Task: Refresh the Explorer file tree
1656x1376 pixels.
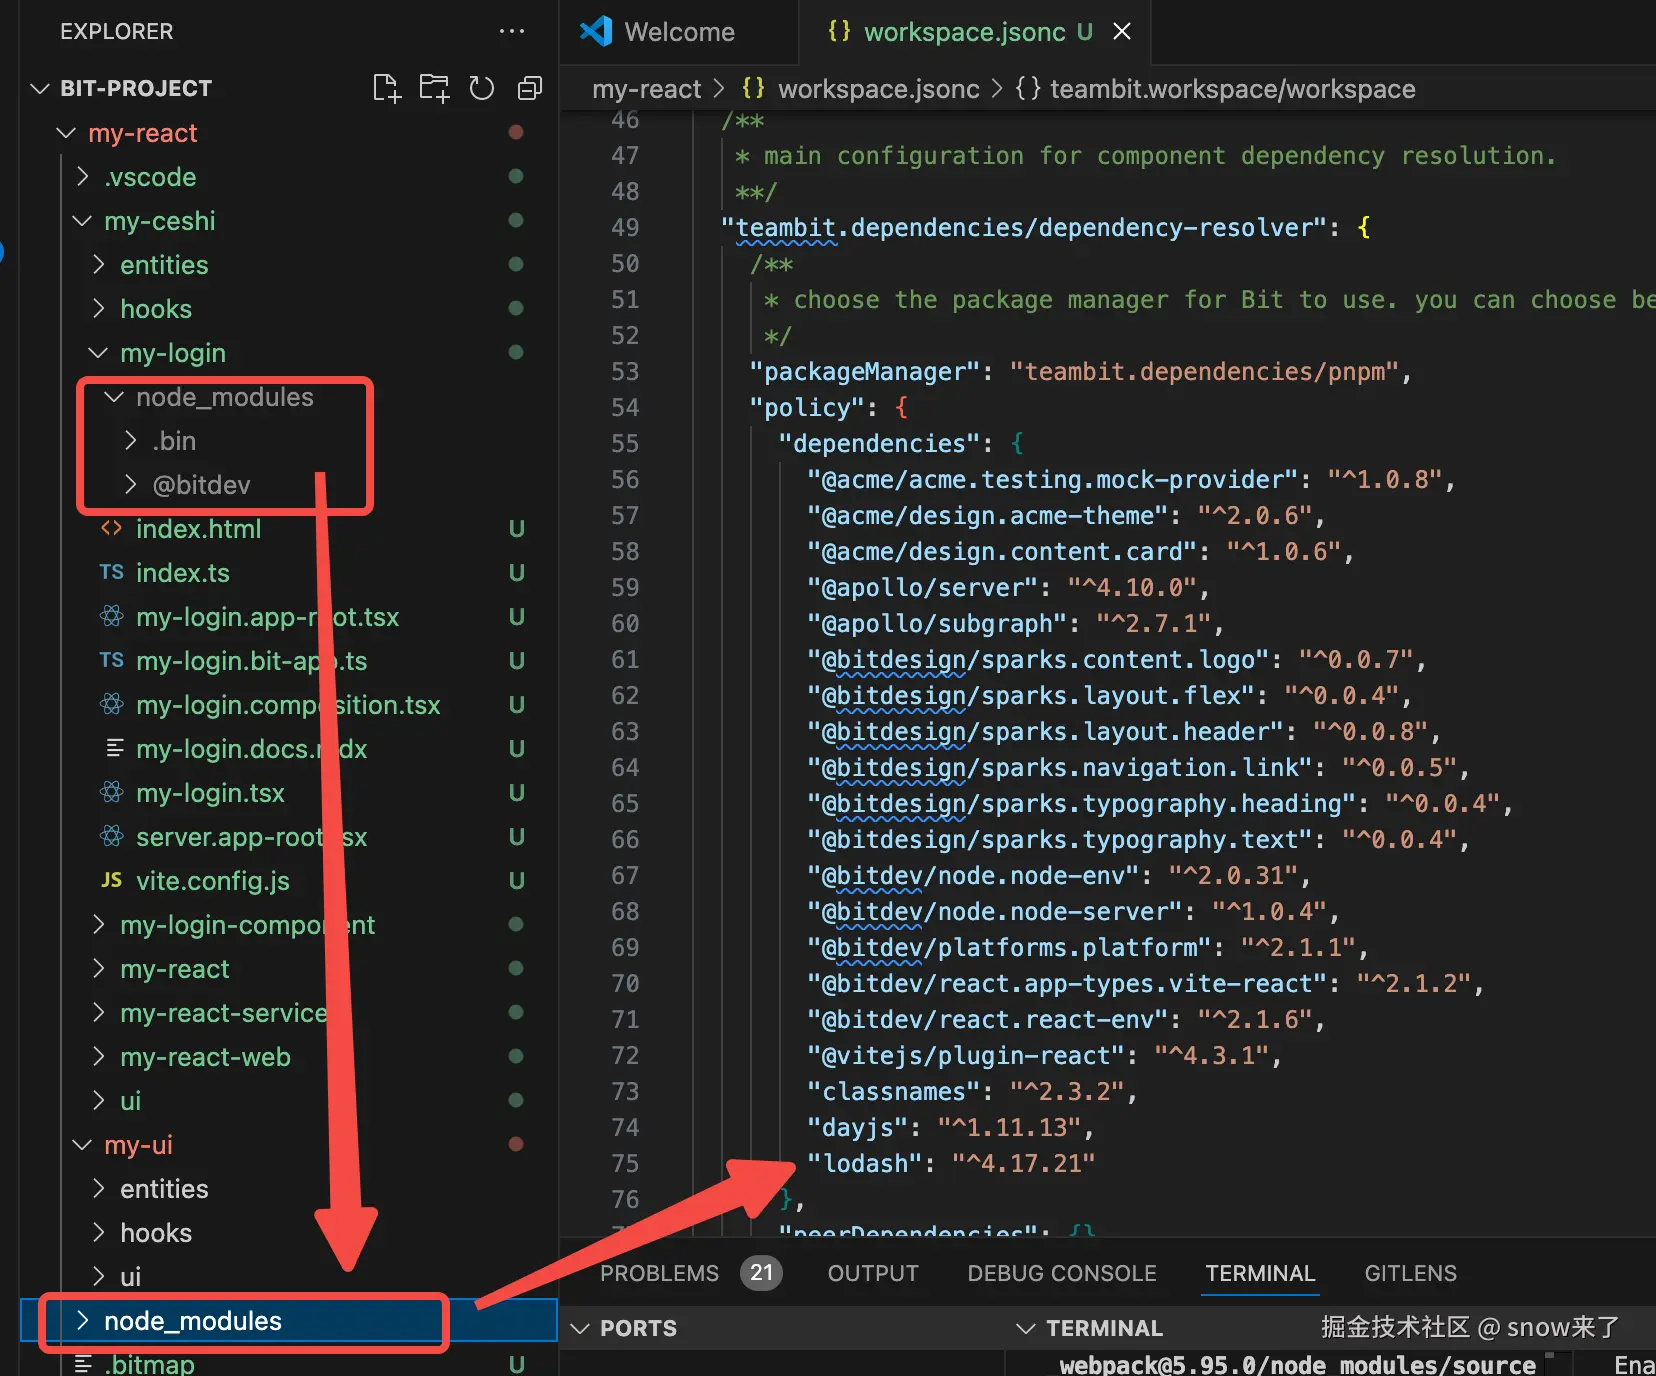Action: 482,88
